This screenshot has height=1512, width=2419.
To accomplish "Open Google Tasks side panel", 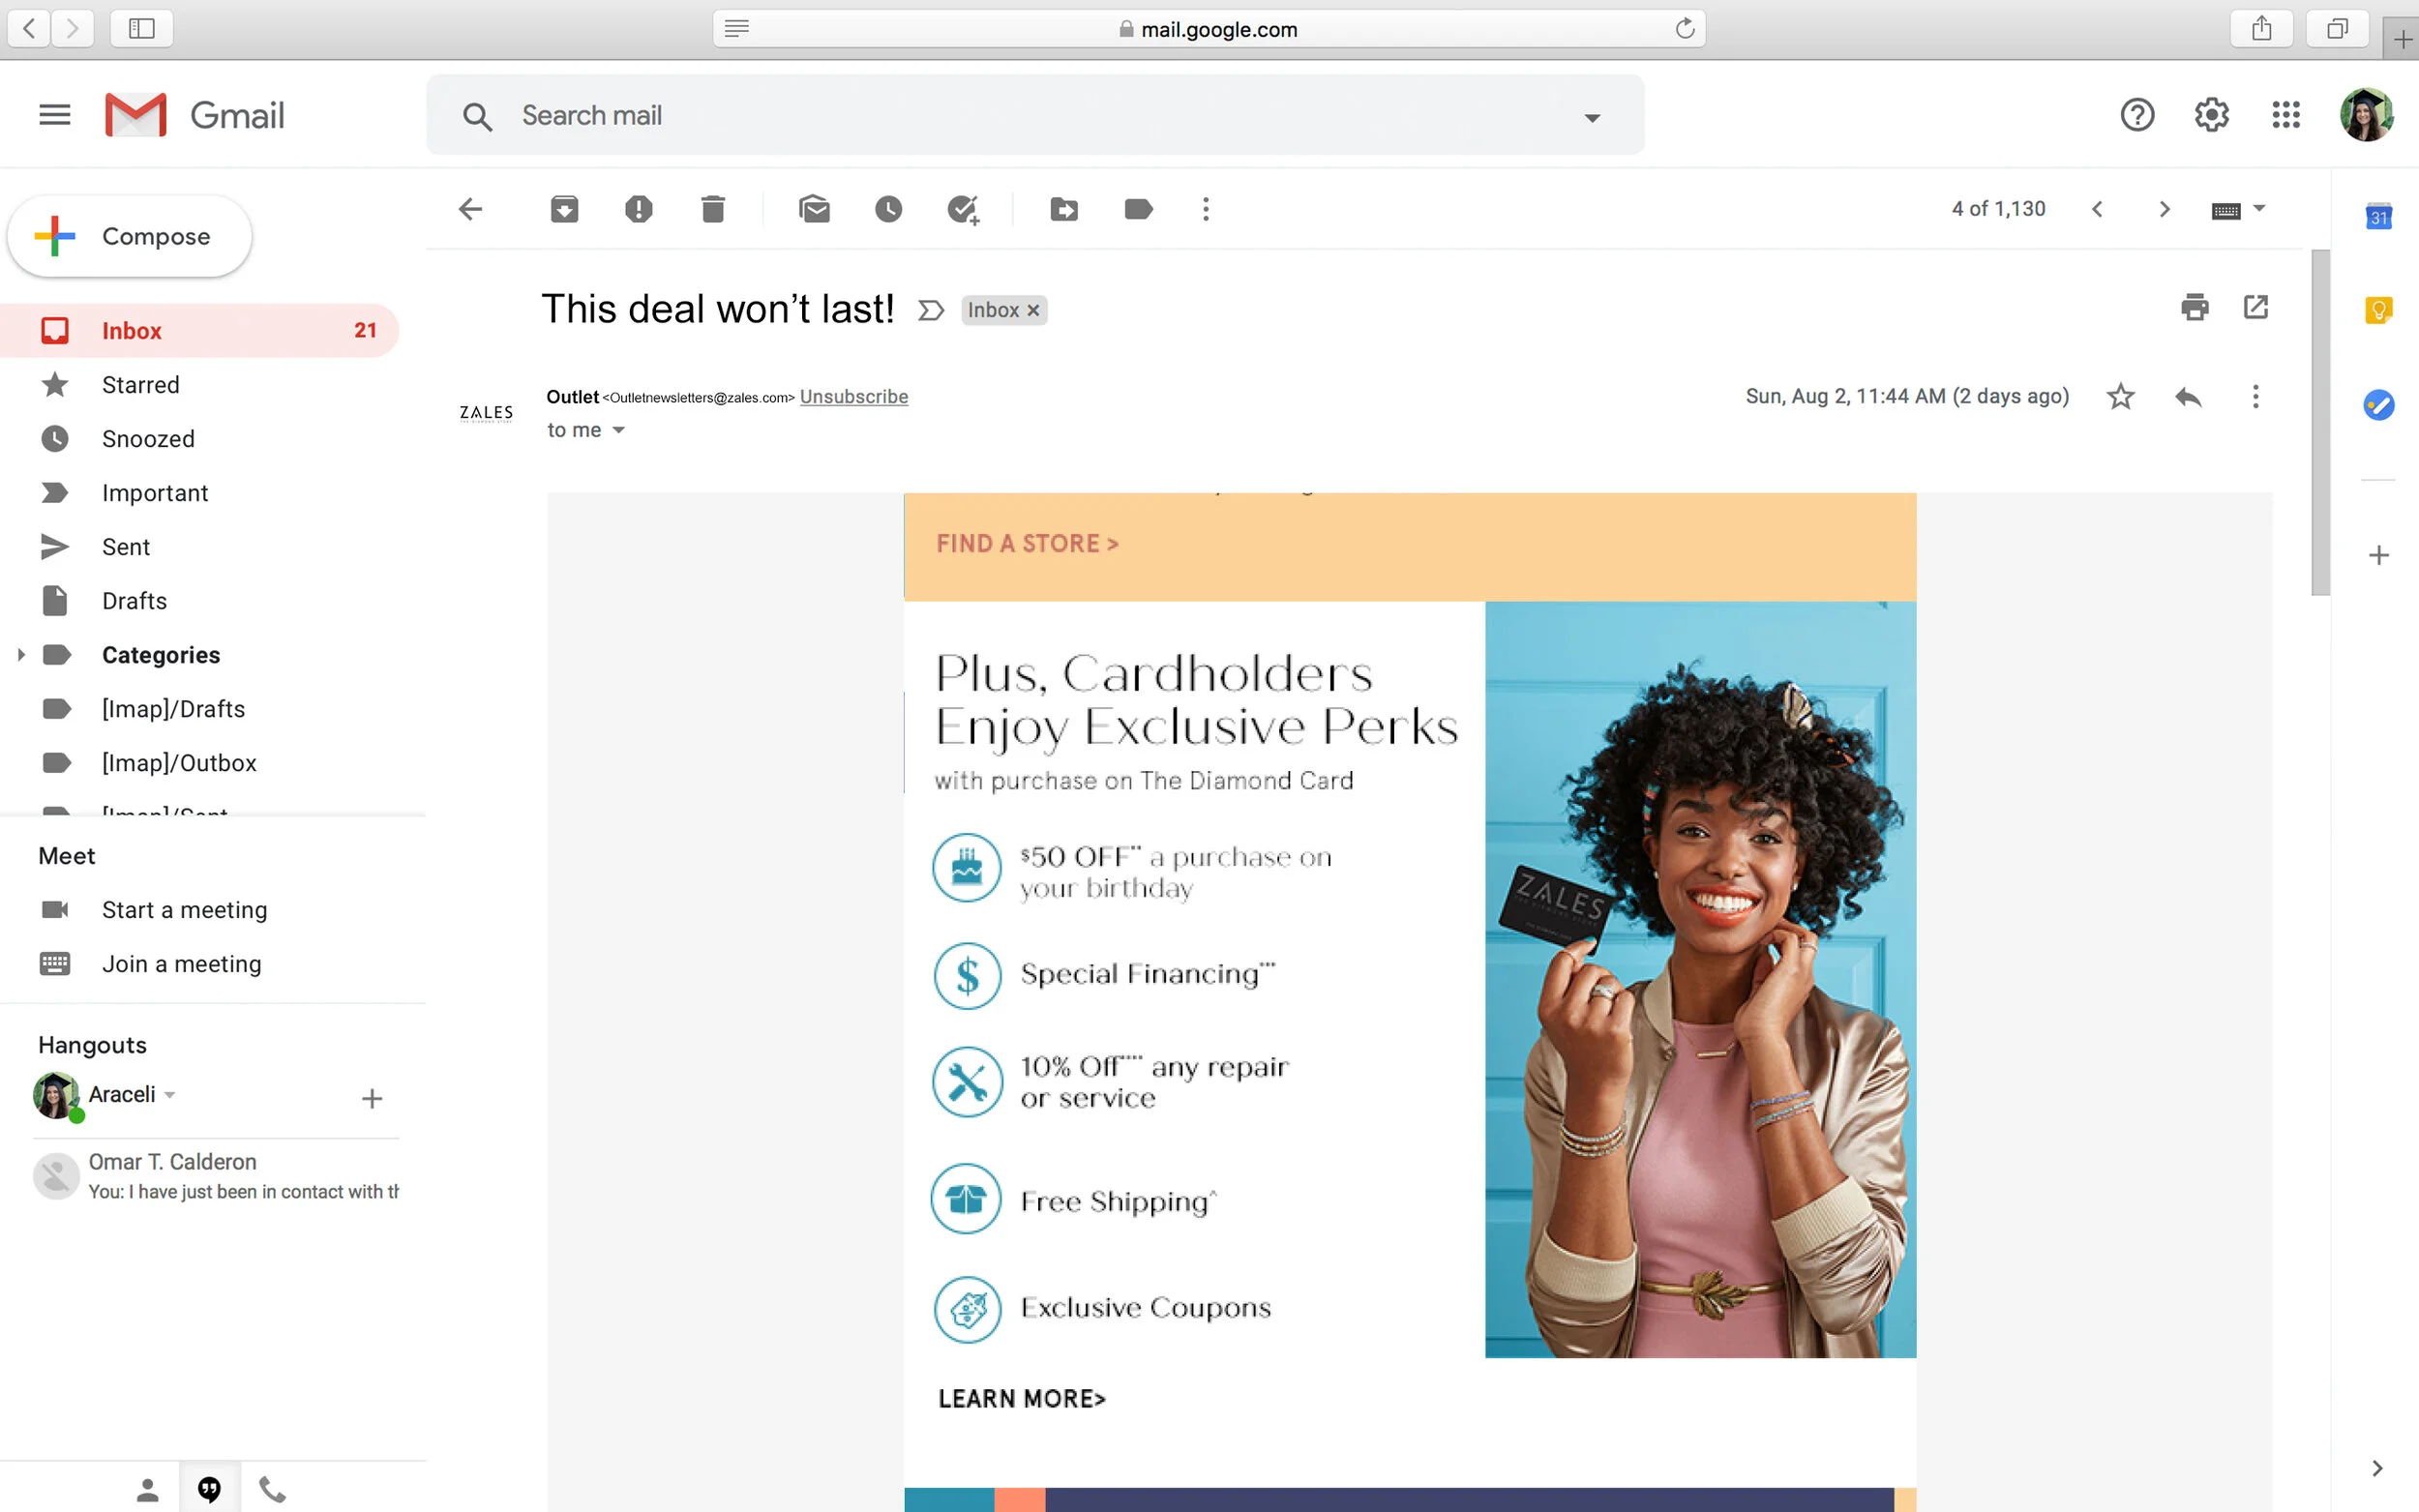I will coord(2378,405).
